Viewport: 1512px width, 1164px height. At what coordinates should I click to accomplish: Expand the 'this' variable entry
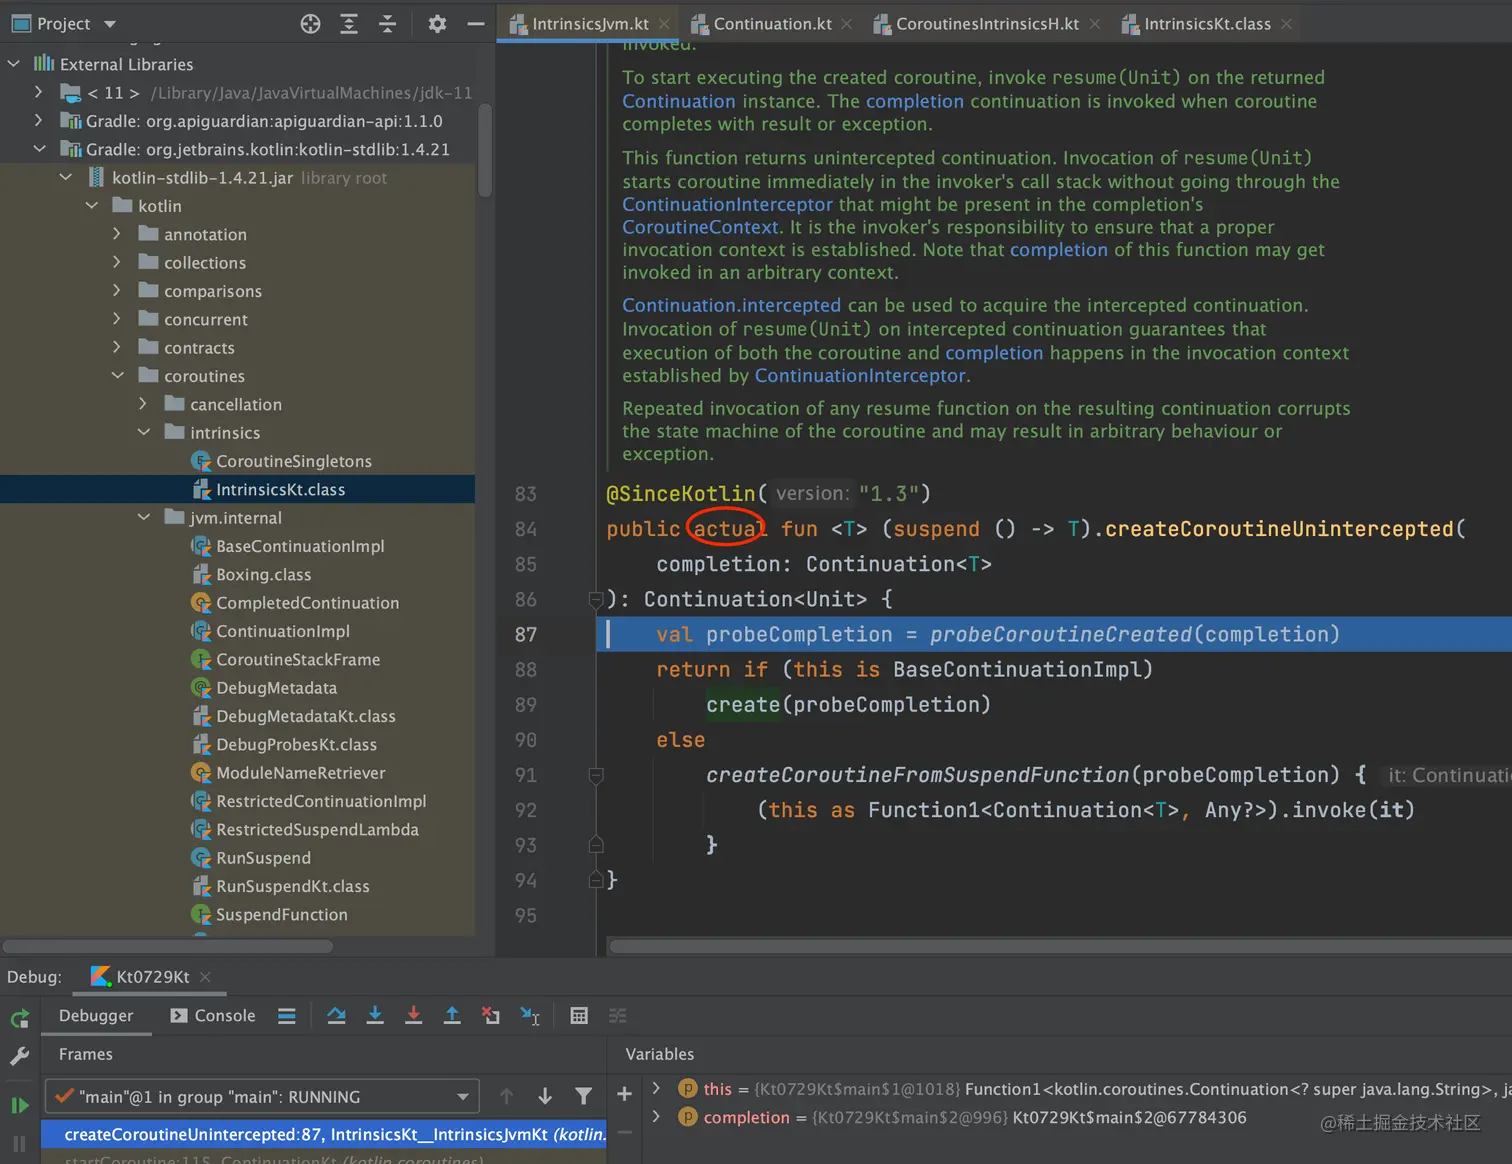[656, 1088]
